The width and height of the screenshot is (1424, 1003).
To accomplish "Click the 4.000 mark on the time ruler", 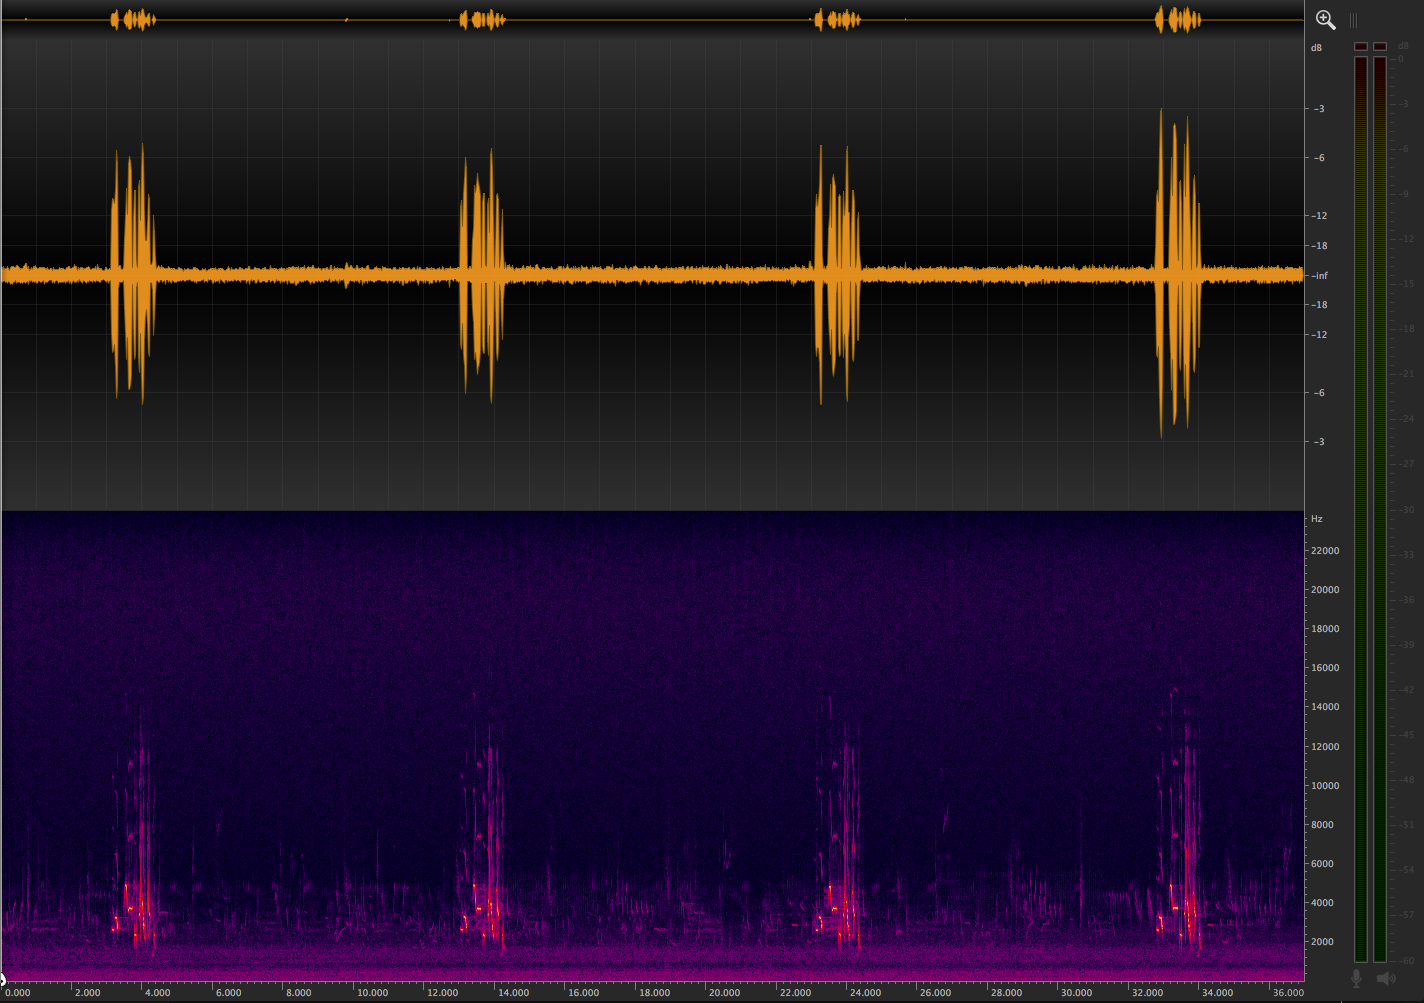I will click(157, 993).
